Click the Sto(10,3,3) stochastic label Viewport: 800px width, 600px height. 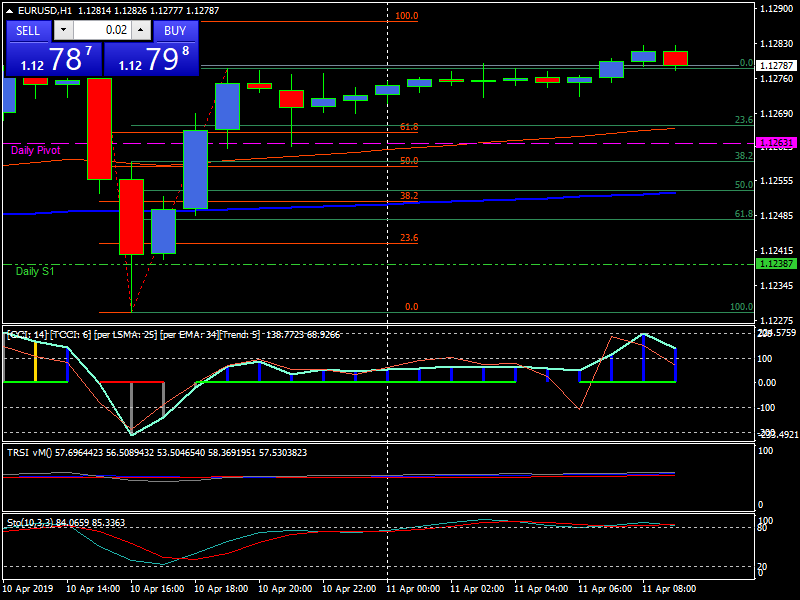66,522
